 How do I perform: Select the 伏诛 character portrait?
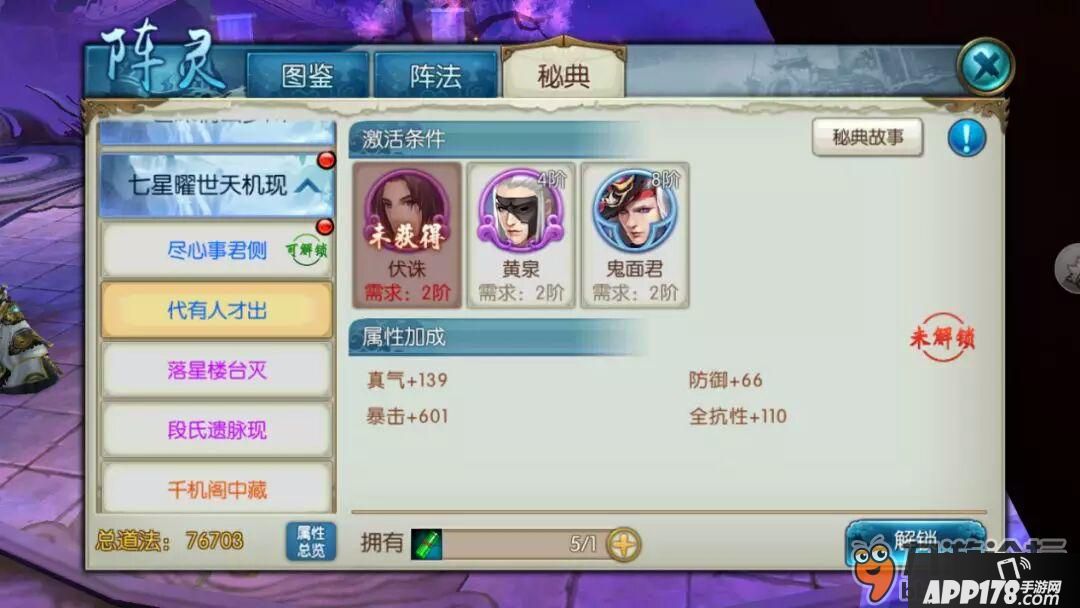tap(406, 235)
